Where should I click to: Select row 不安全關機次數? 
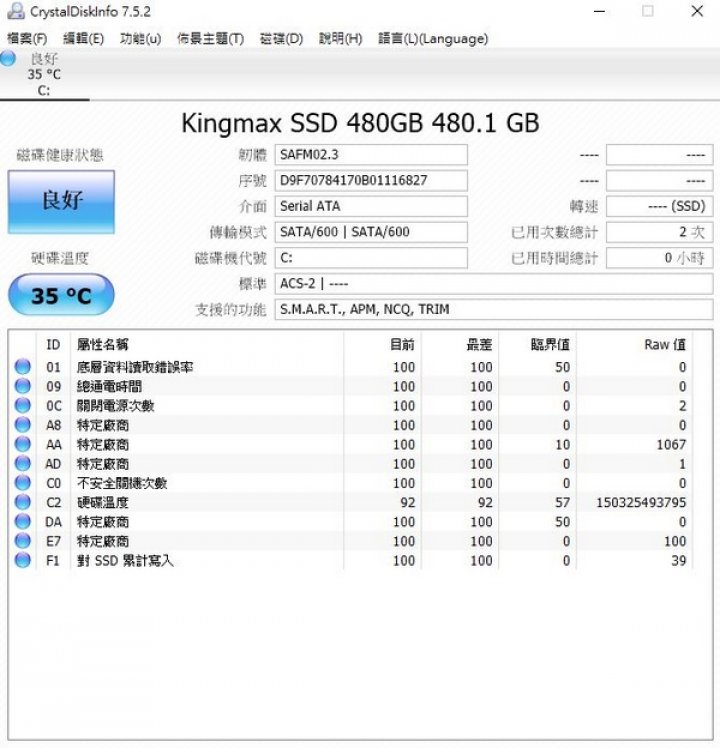353,483
